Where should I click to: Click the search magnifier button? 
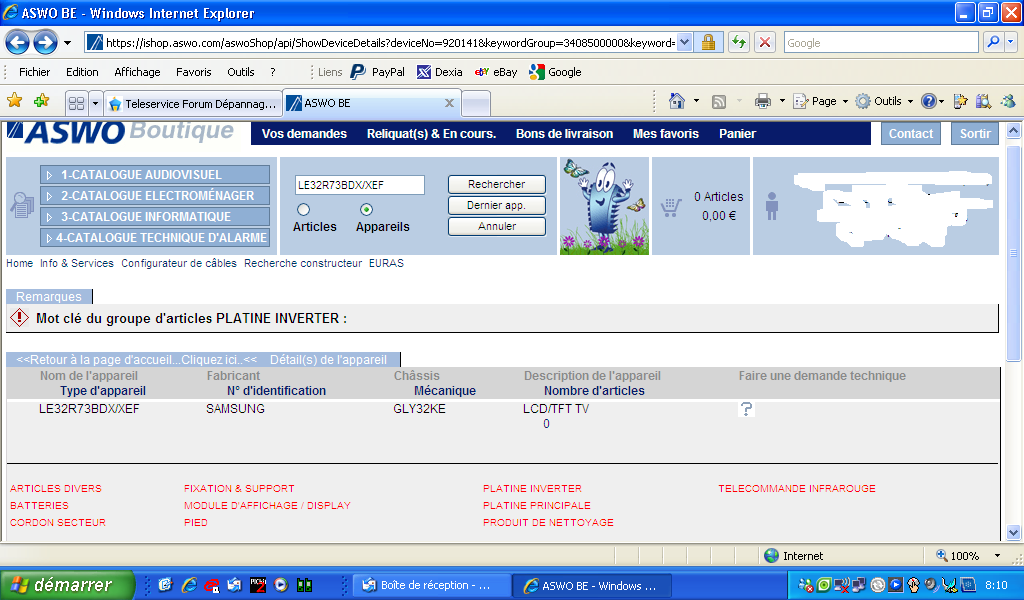pyautogui.click(x=993, y=43)
